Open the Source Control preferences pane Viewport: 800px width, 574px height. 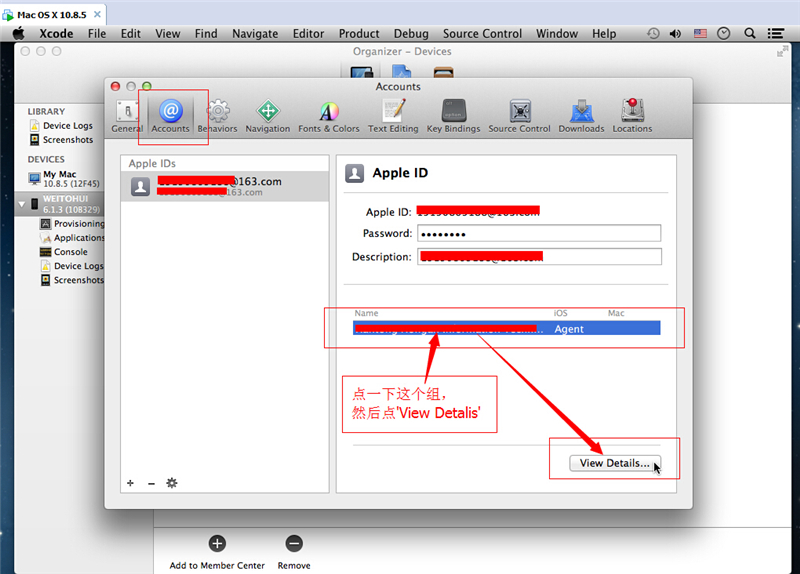pos(519,116)
